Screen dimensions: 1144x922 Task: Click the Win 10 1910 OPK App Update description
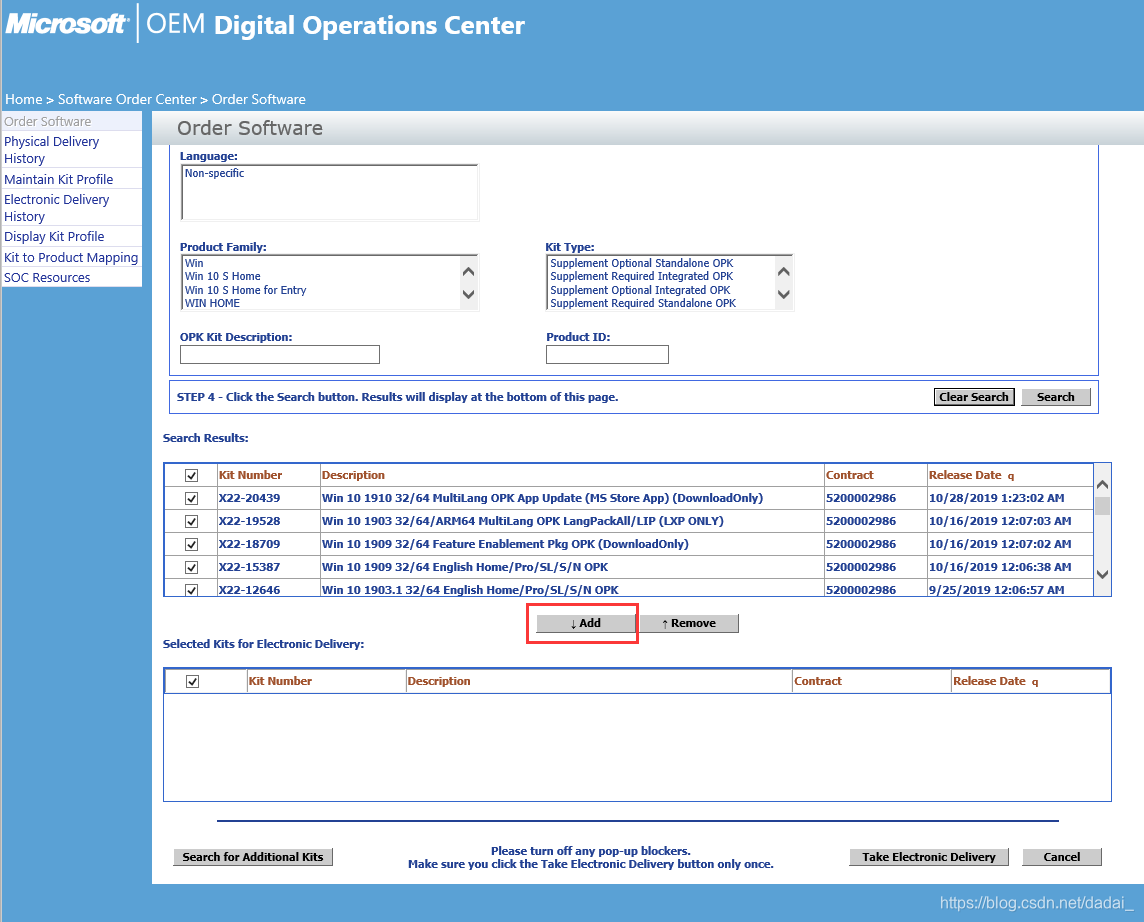[x=542, y=498]
